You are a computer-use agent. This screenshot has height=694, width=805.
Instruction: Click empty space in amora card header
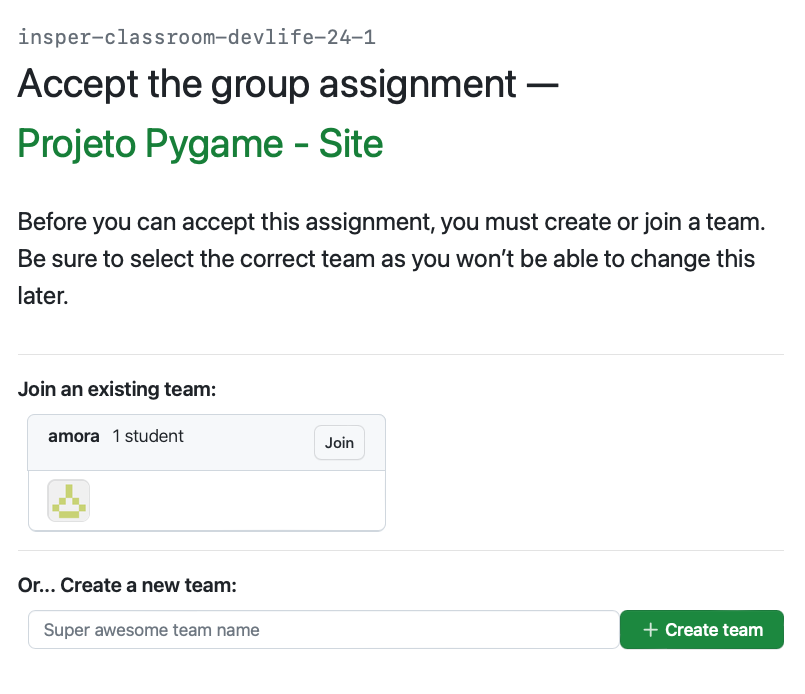[250, 443]
